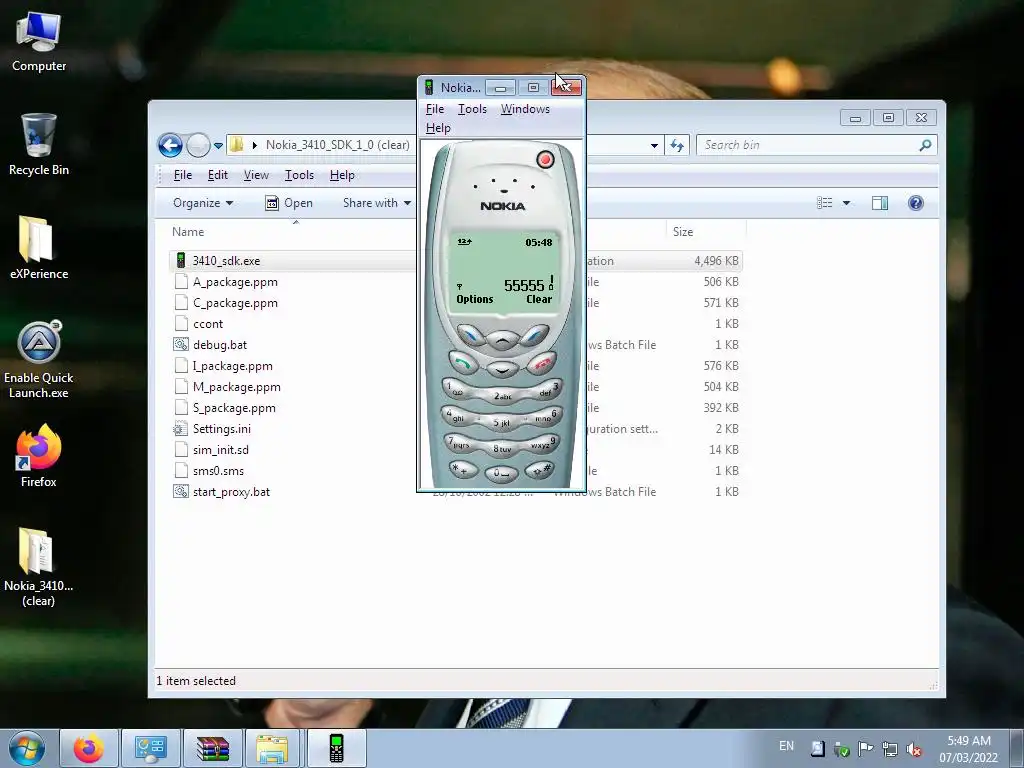Open Tools menu in Nokia emulator

472,109
